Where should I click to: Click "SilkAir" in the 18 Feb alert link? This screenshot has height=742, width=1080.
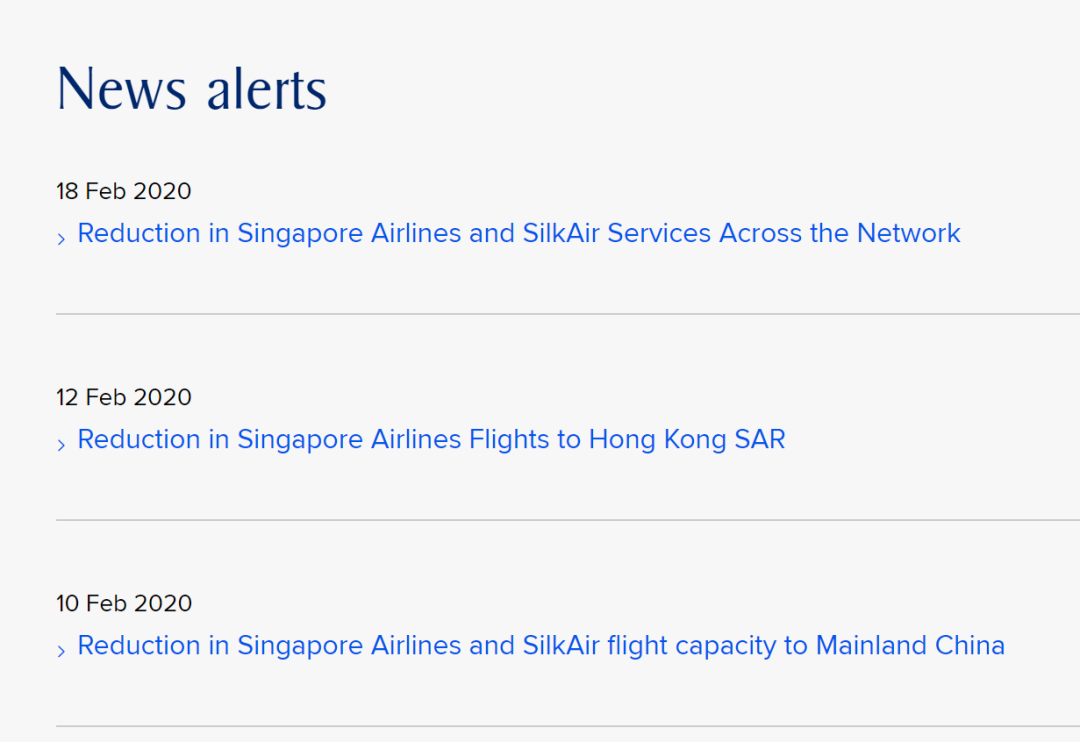pyautogui.click(x=561, y=233)
